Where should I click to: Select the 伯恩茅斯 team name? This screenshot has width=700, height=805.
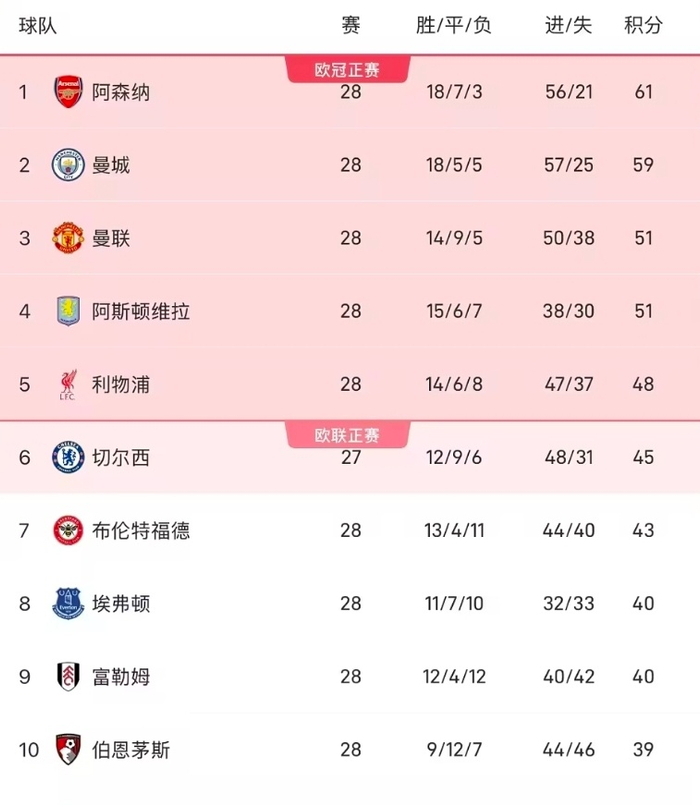coord(130,749)
